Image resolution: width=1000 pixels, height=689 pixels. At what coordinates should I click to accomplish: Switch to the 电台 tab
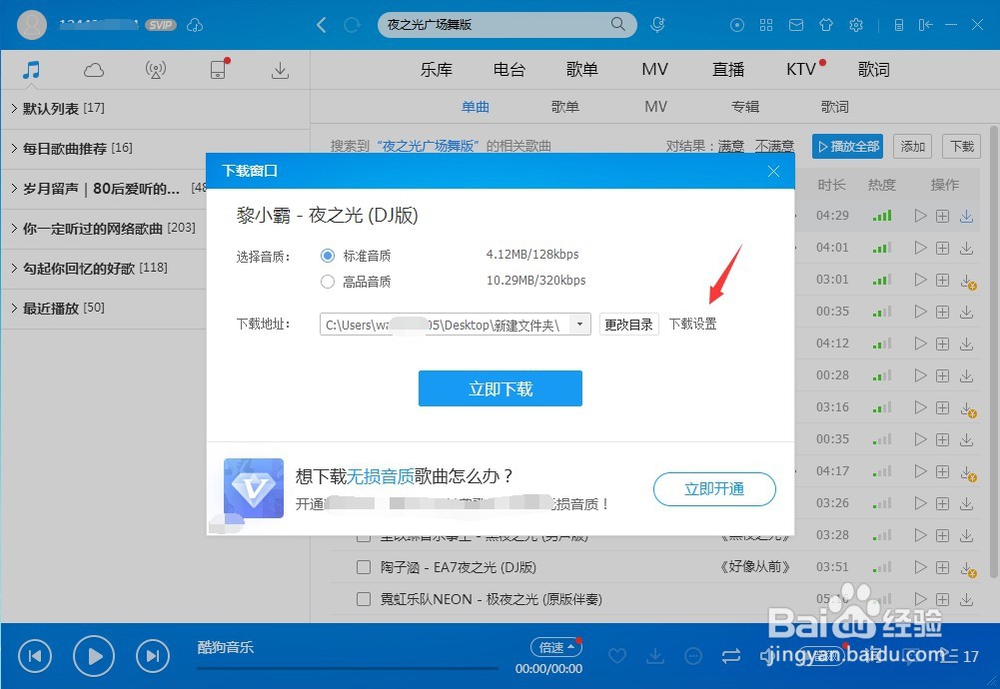coord(509,69)
